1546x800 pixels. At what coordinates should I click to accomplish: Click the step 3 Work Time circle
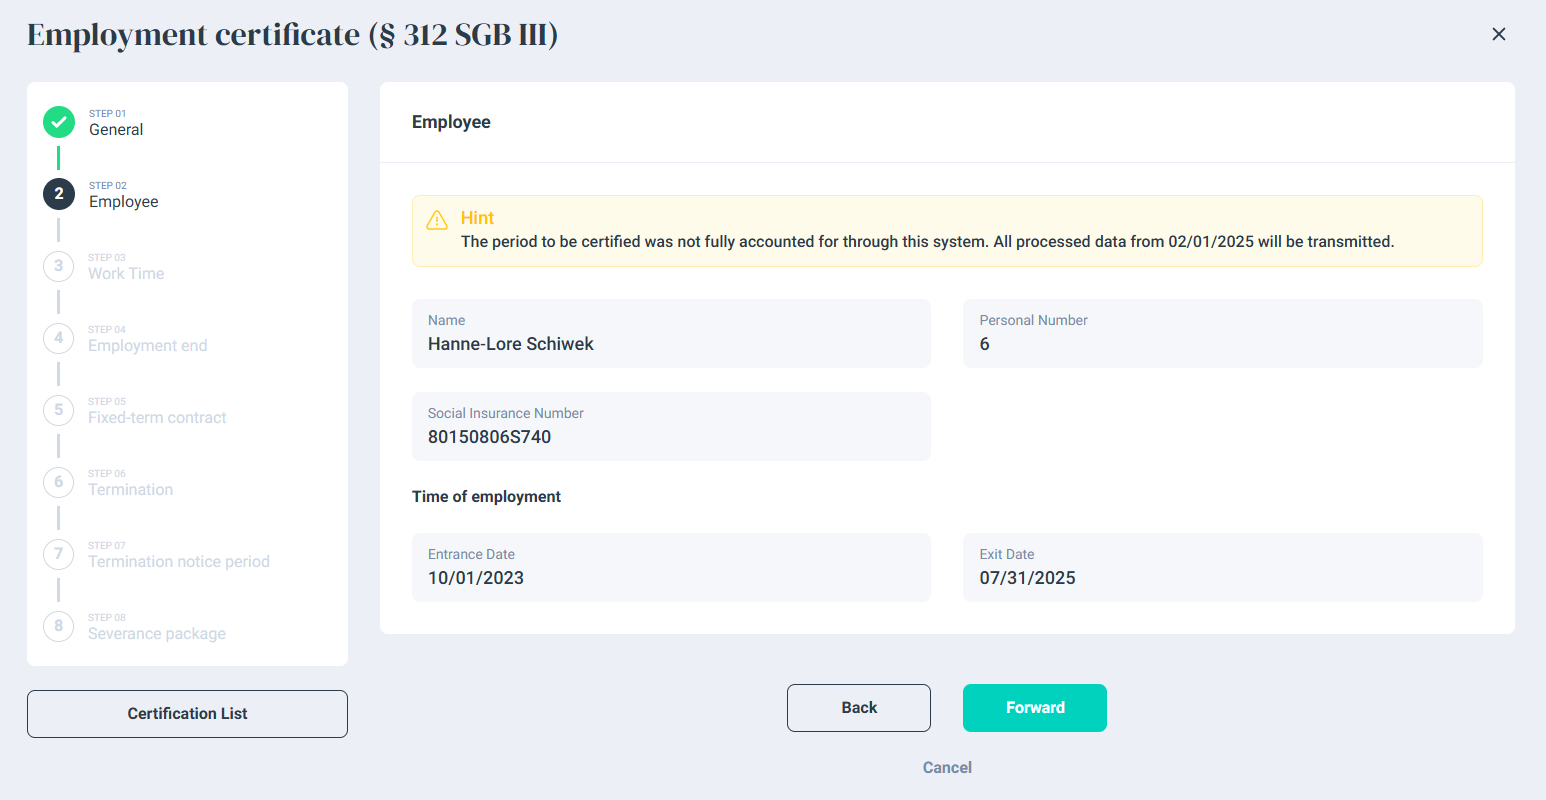pos(59,266)
